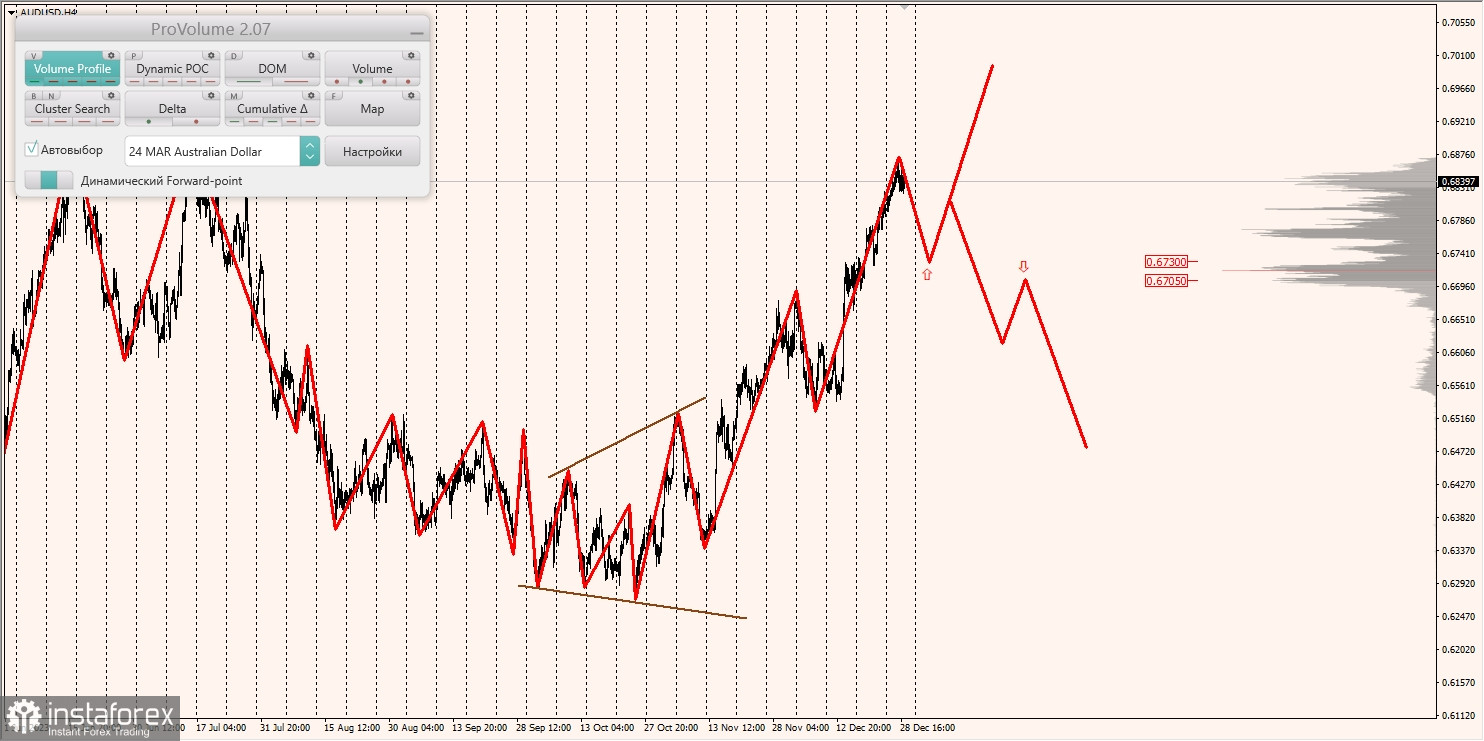
Task: Open Dynamic POC gear settings
Action: 211,56
